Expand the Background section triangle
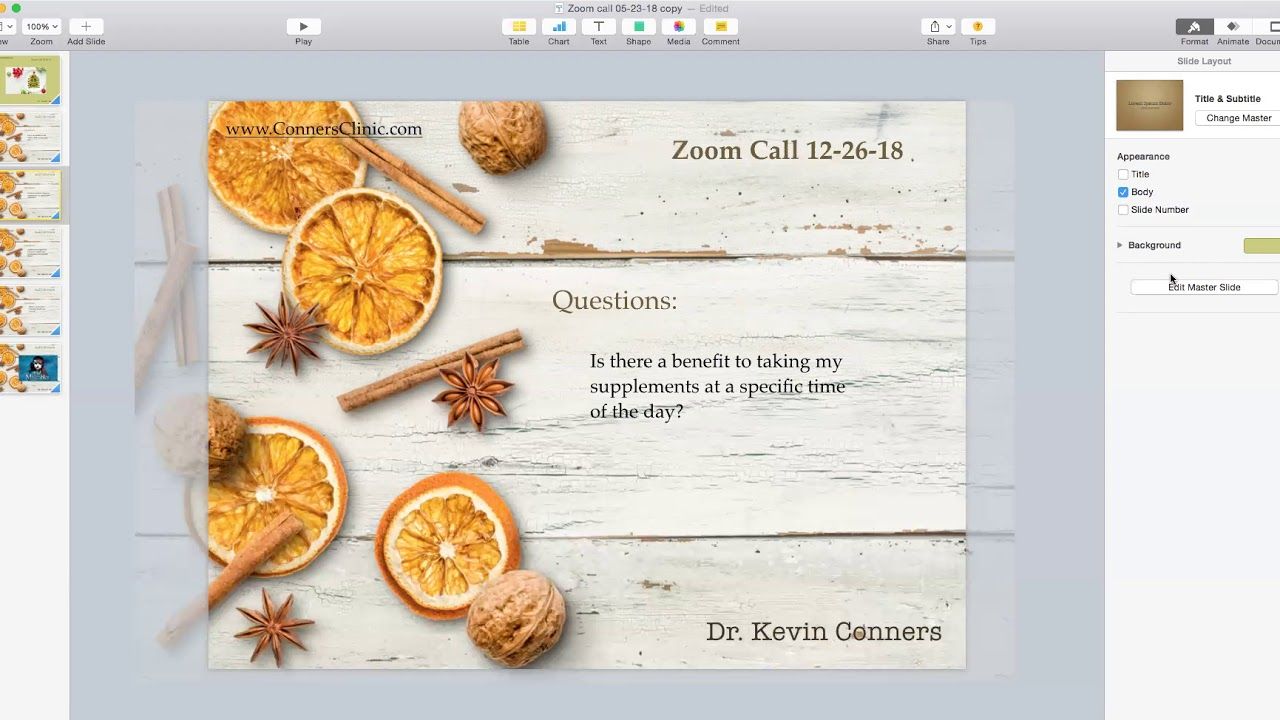 [x=1120, y=245]
